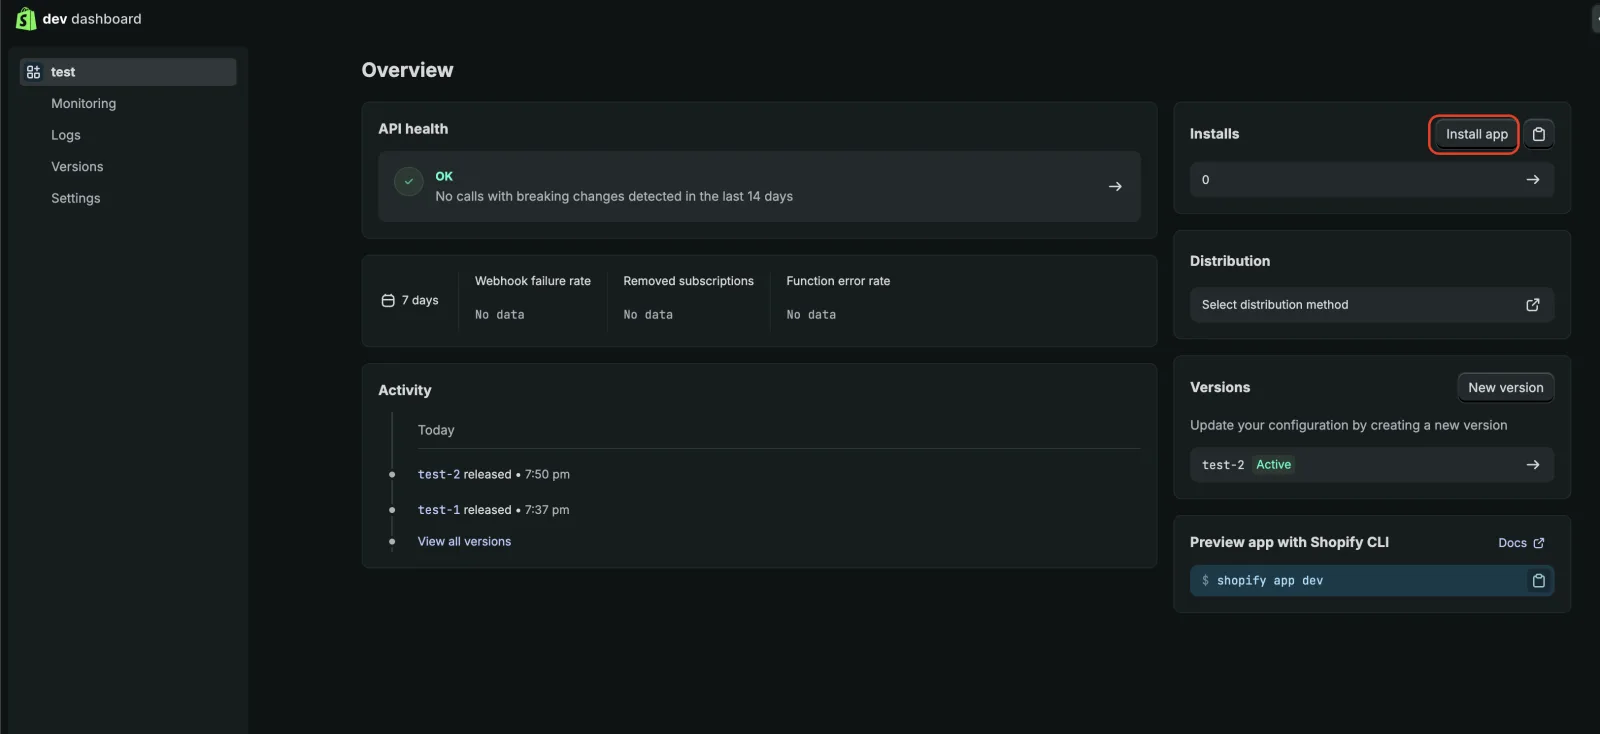Viewport: 1600px width, 734px height.
Task: Click the Installs count value 0
Action: (x=1206, y=180)
